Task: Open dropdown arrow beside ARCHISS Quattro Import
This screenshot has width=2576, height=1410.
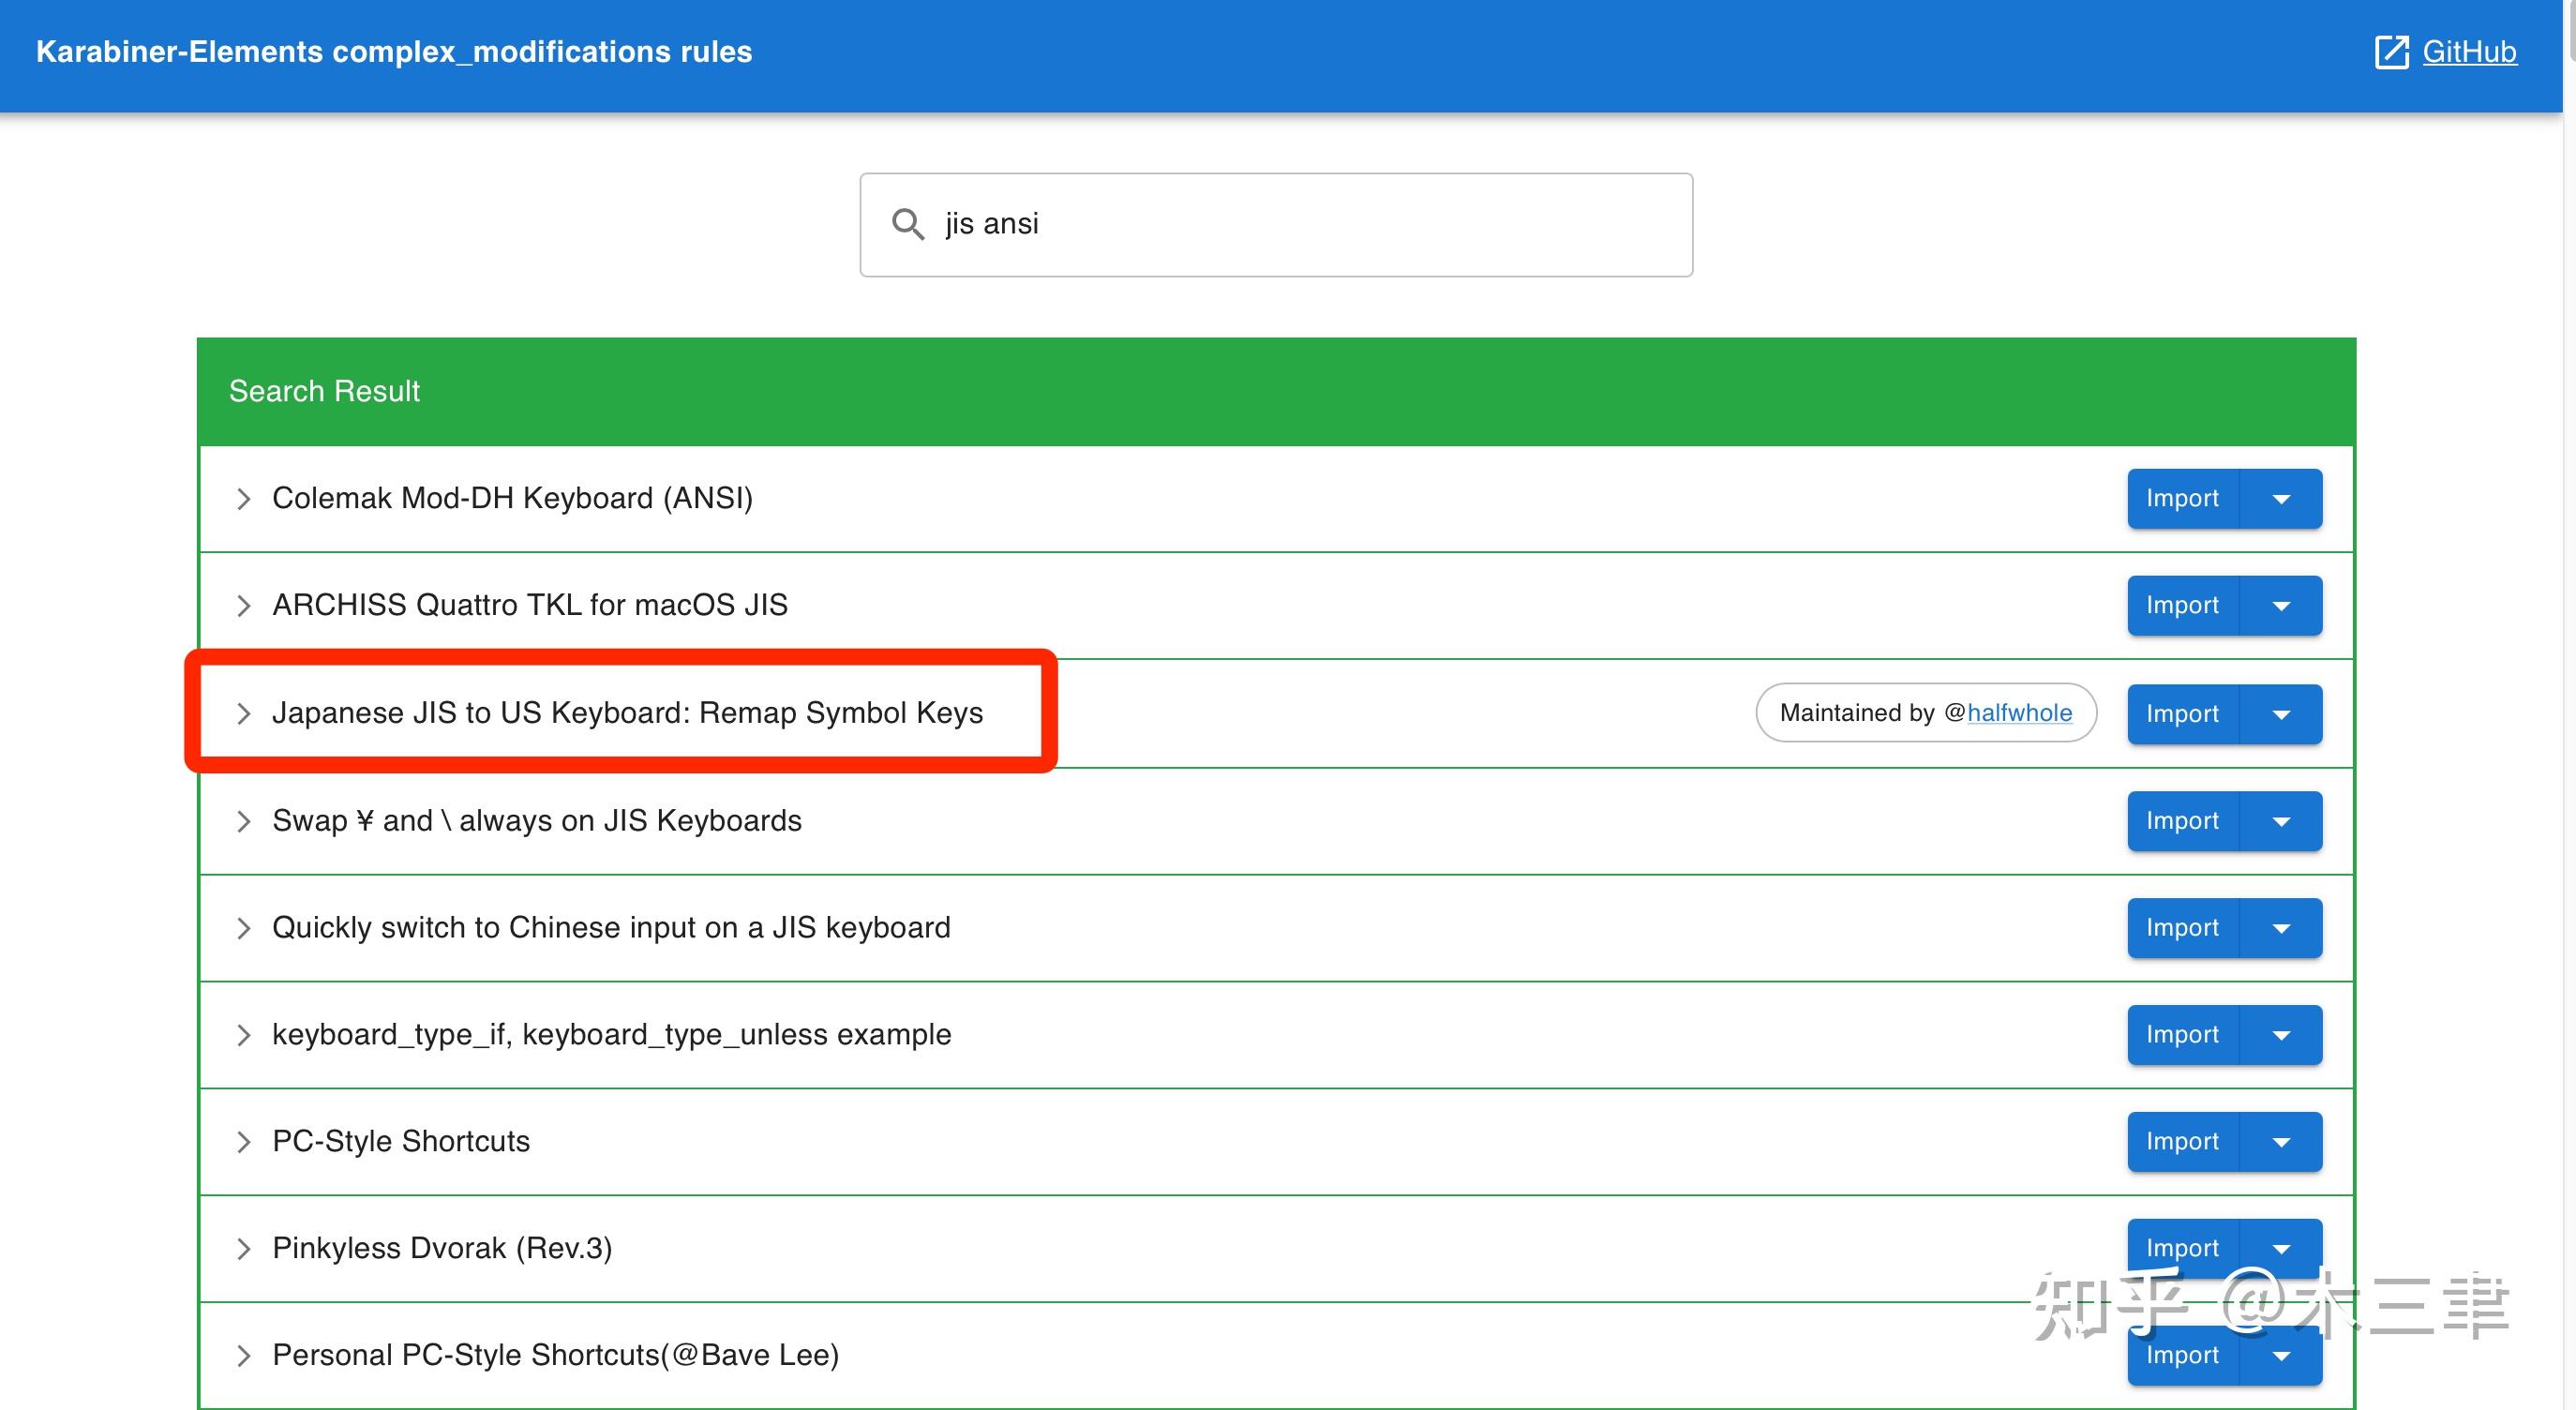Action: (2281, 606)
